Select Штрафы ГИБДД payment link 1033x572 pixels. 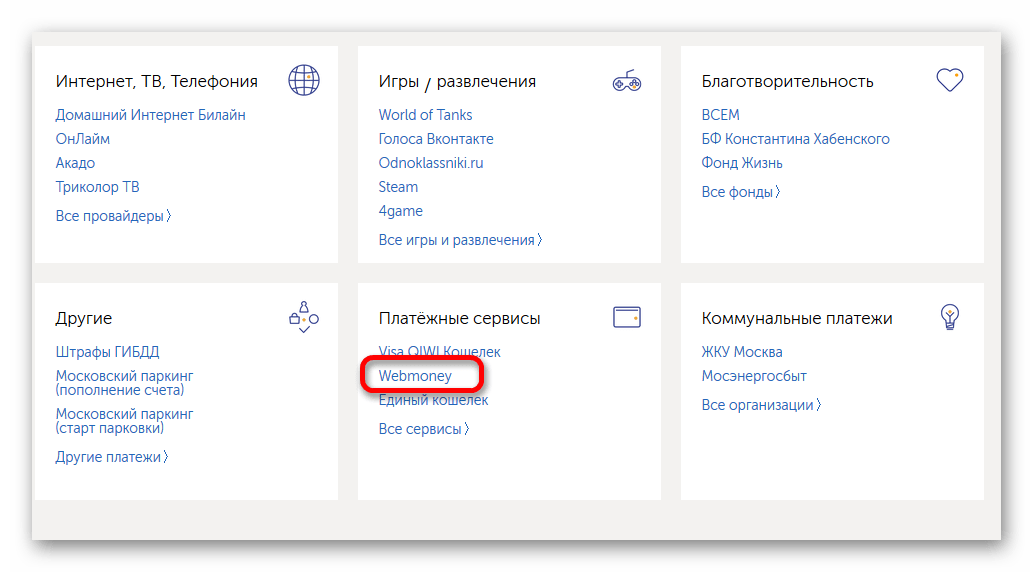click(107, 352)
